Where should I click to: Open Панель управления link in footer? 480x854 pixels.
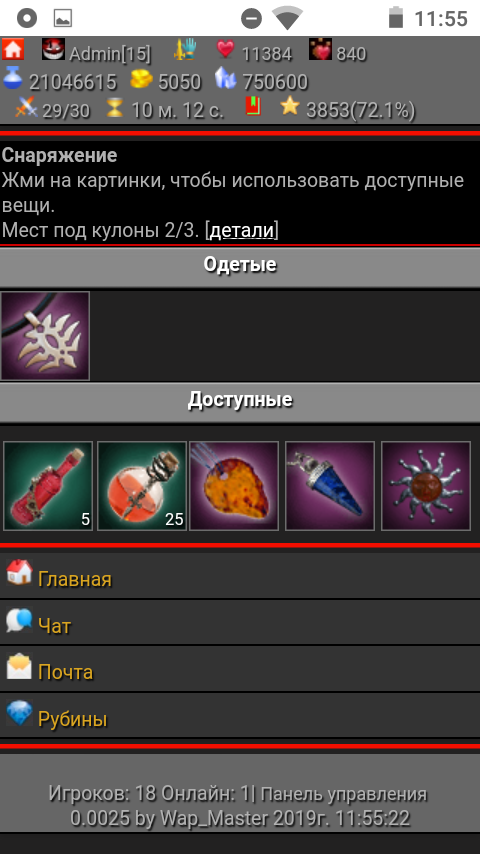point(344,794)
